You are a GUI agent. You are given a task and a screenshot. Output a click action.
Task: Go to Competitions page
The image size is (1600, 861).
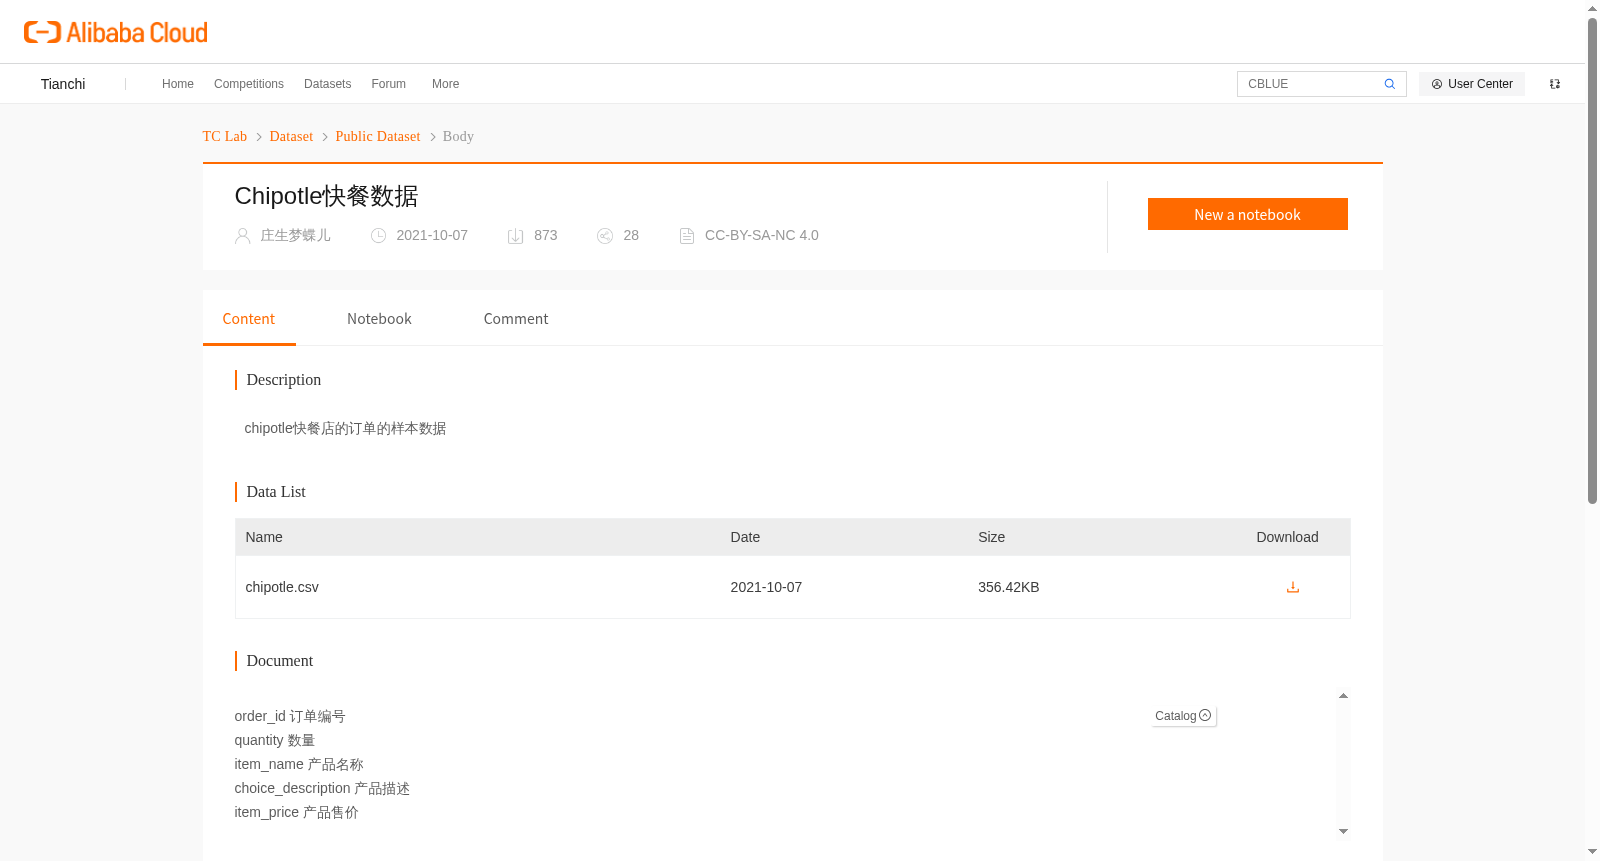[x=249, y=84]
